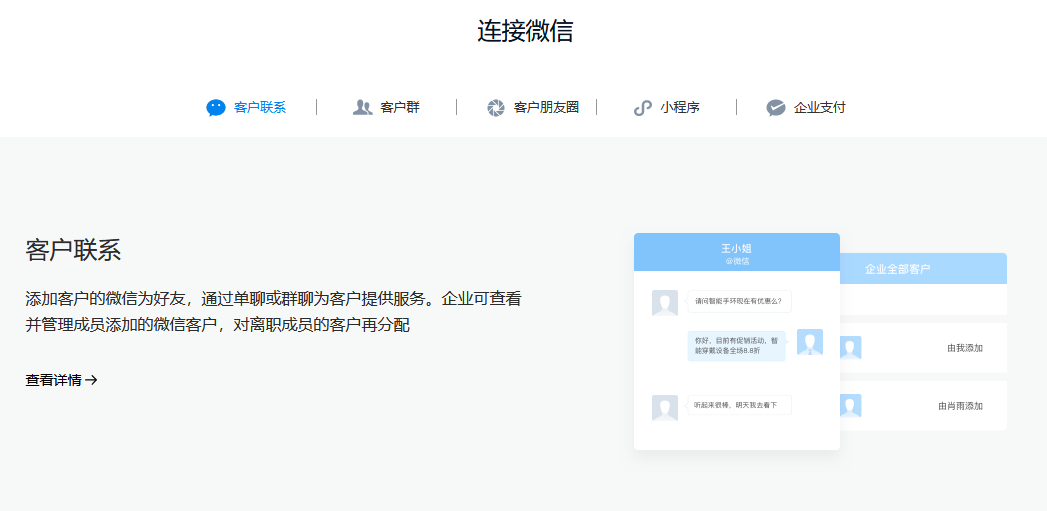Click the 连接微信 heading

tap(525, 31)
